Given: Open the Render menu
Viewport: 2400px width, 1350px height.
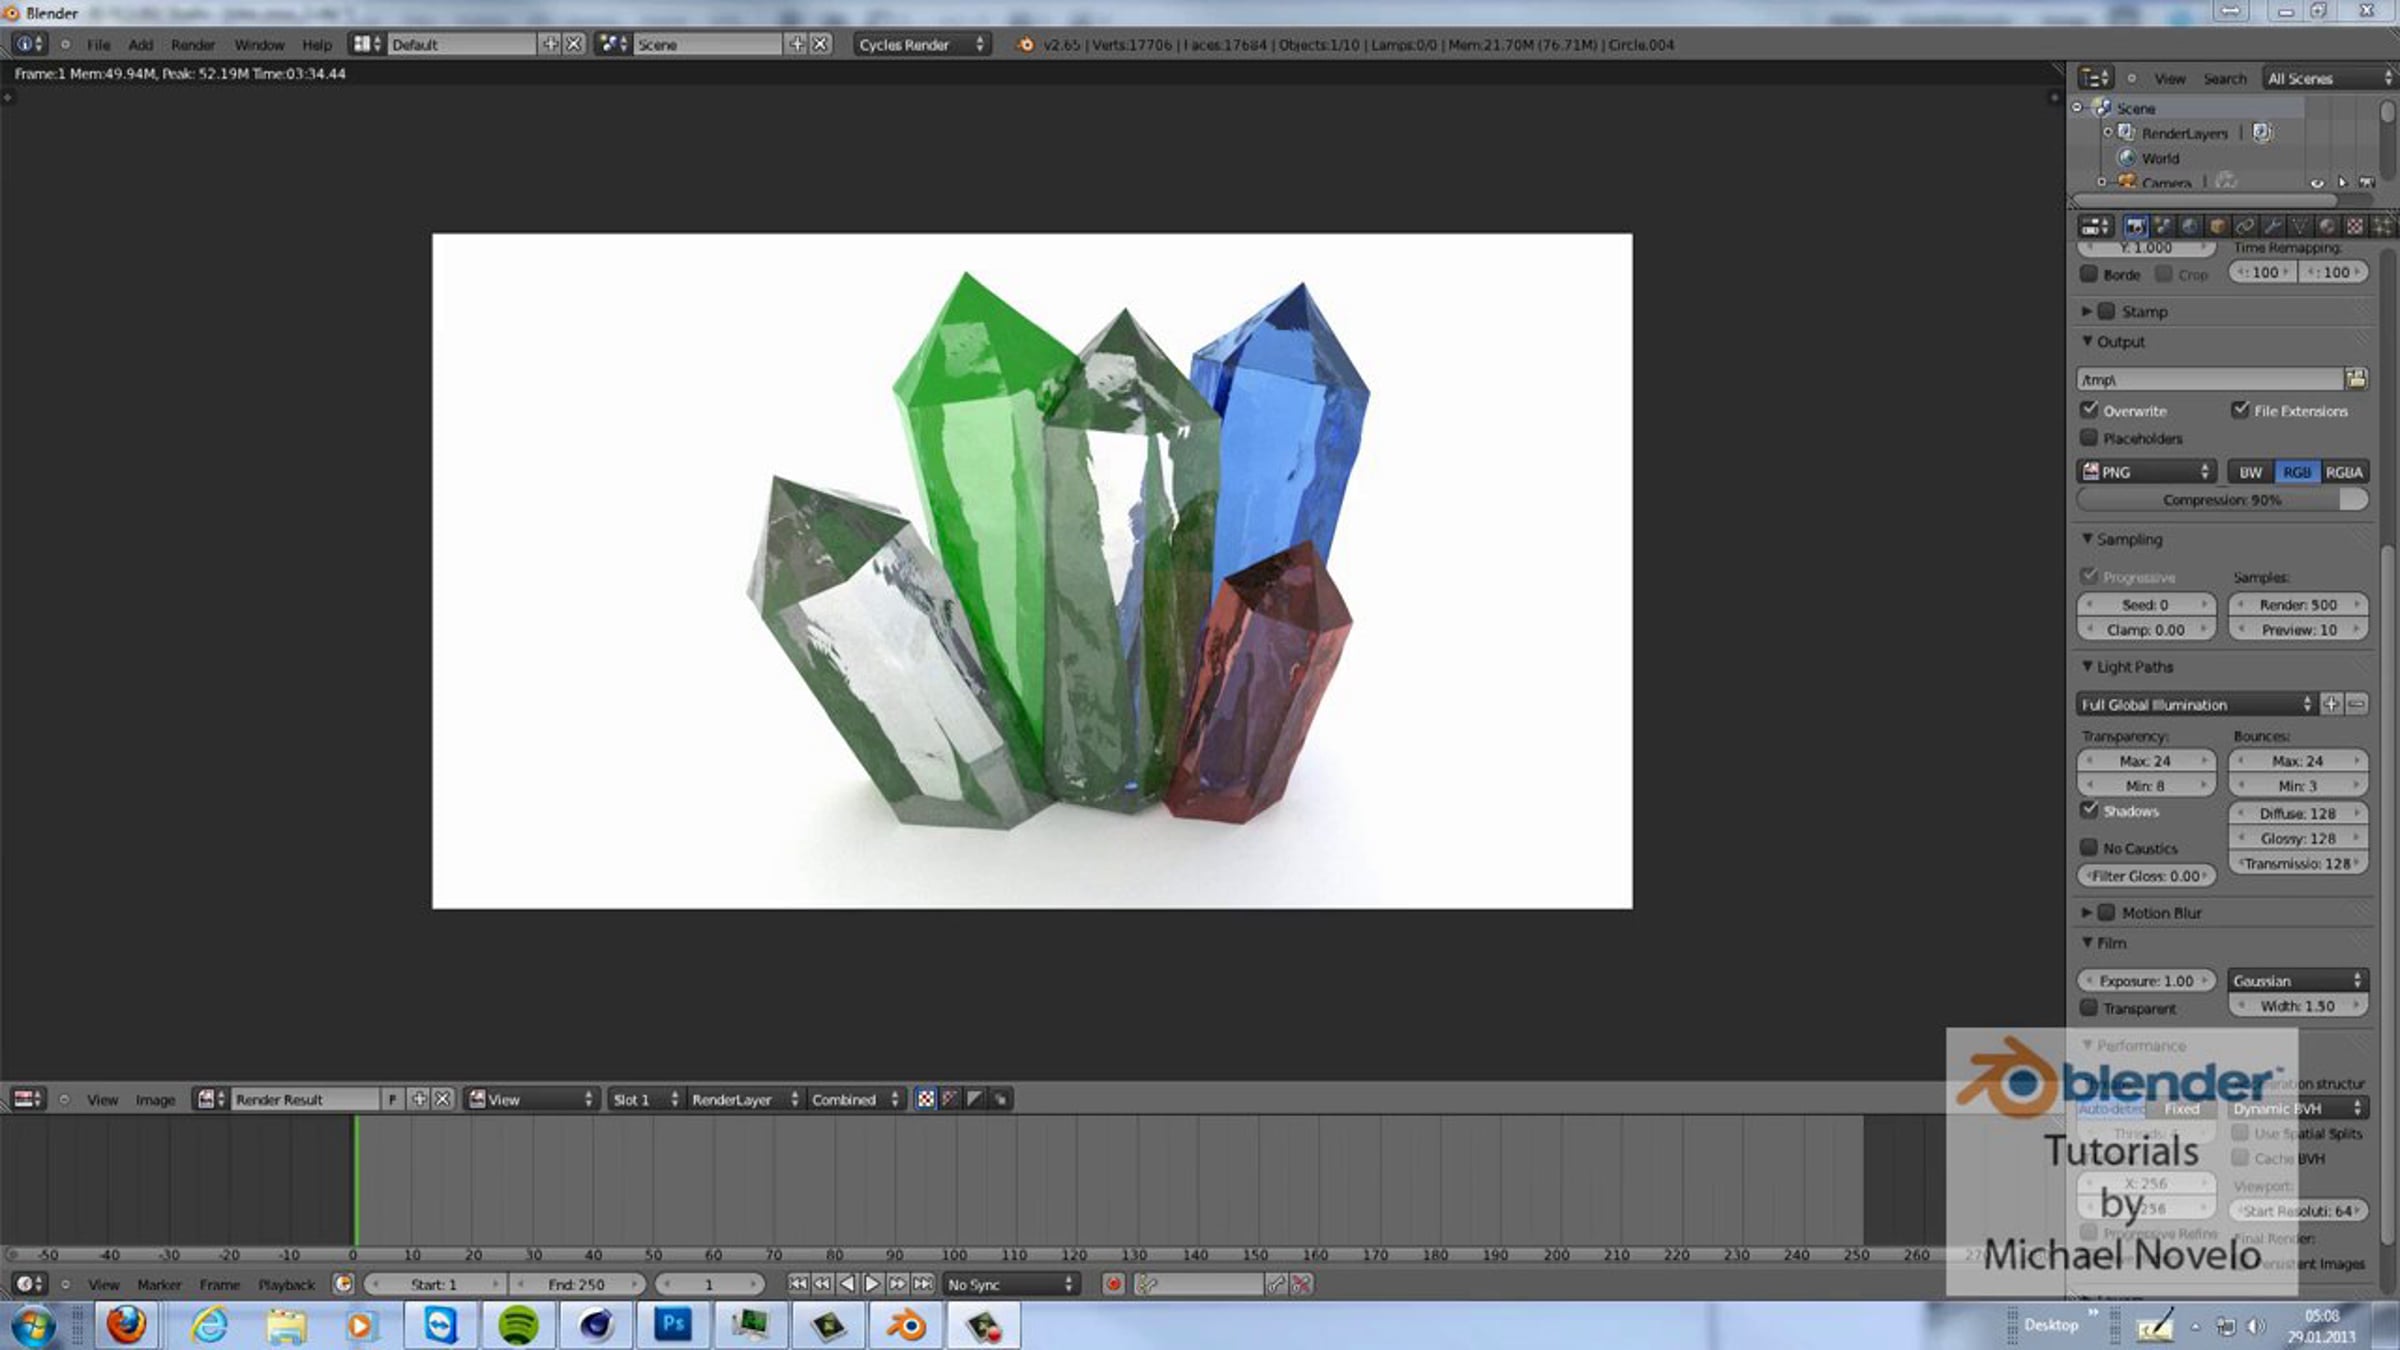Looking at the screenshot, I should click(x=193, y=45).
